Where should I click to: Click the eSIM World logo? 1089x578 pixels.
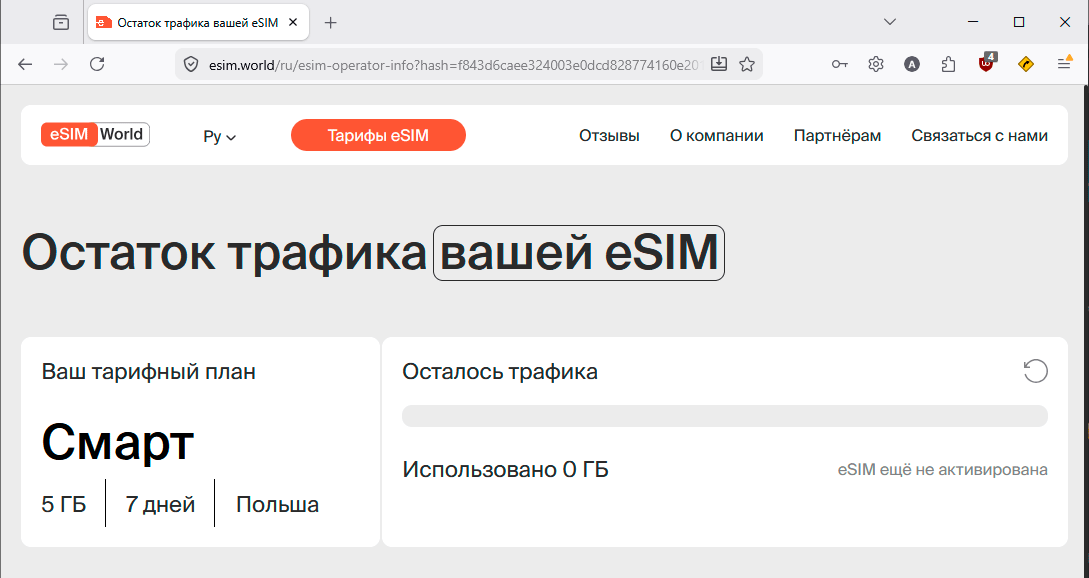(95, 134)
